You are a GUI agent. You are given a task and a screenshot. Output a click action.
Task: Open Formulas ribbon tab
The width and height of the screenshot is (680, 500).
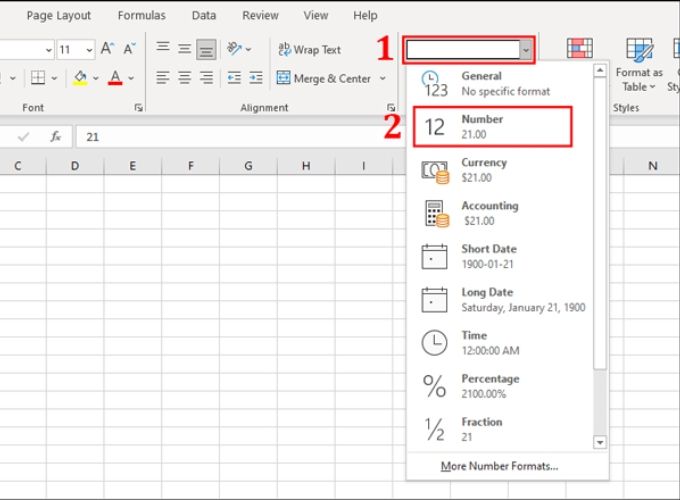142,16
